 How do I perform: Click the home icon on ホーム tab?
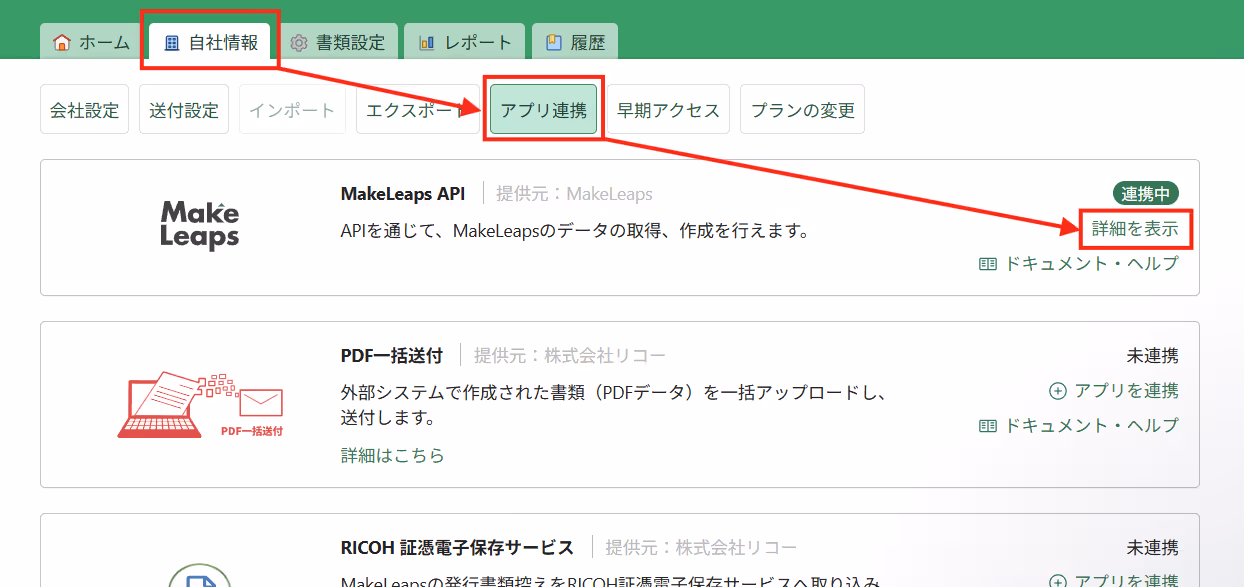click(x=62, y=43)
